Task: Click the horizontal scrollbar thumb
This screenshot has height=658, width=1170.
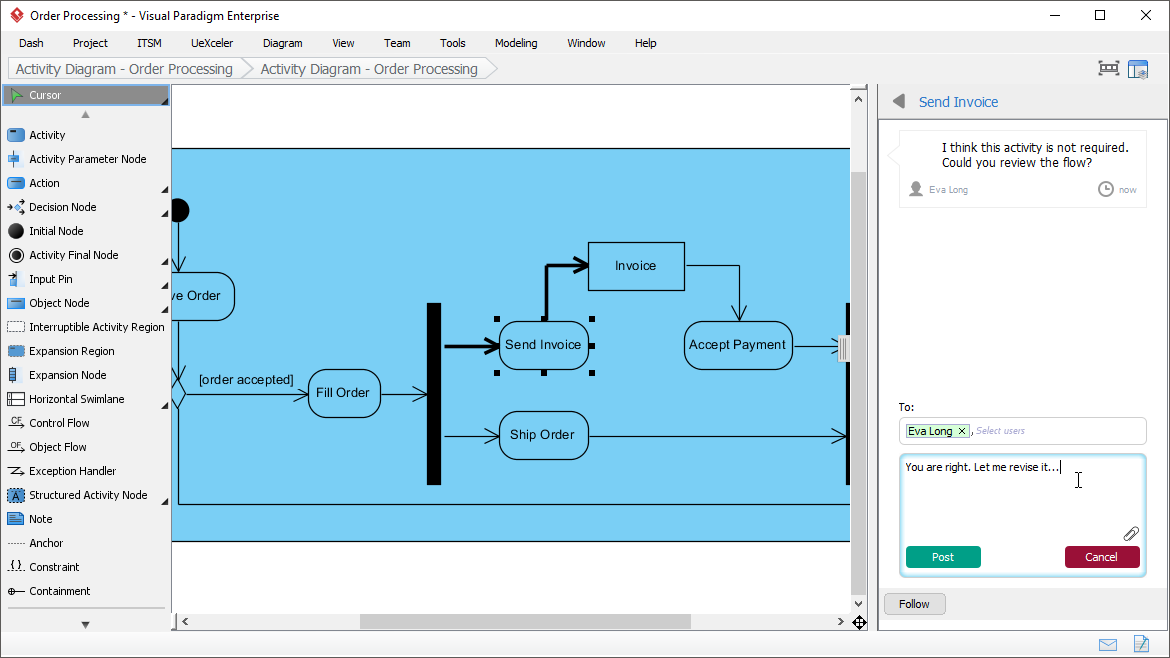Action: point(525,621)
